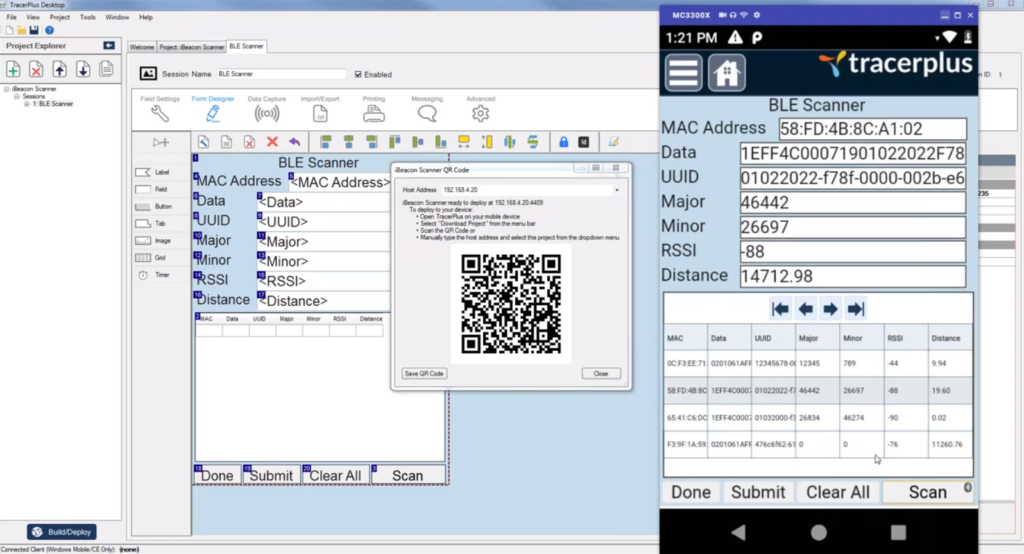Screen dimensions: 1024x554
Task: Click the purple undo arrow icon
Action: pos(295,142)
